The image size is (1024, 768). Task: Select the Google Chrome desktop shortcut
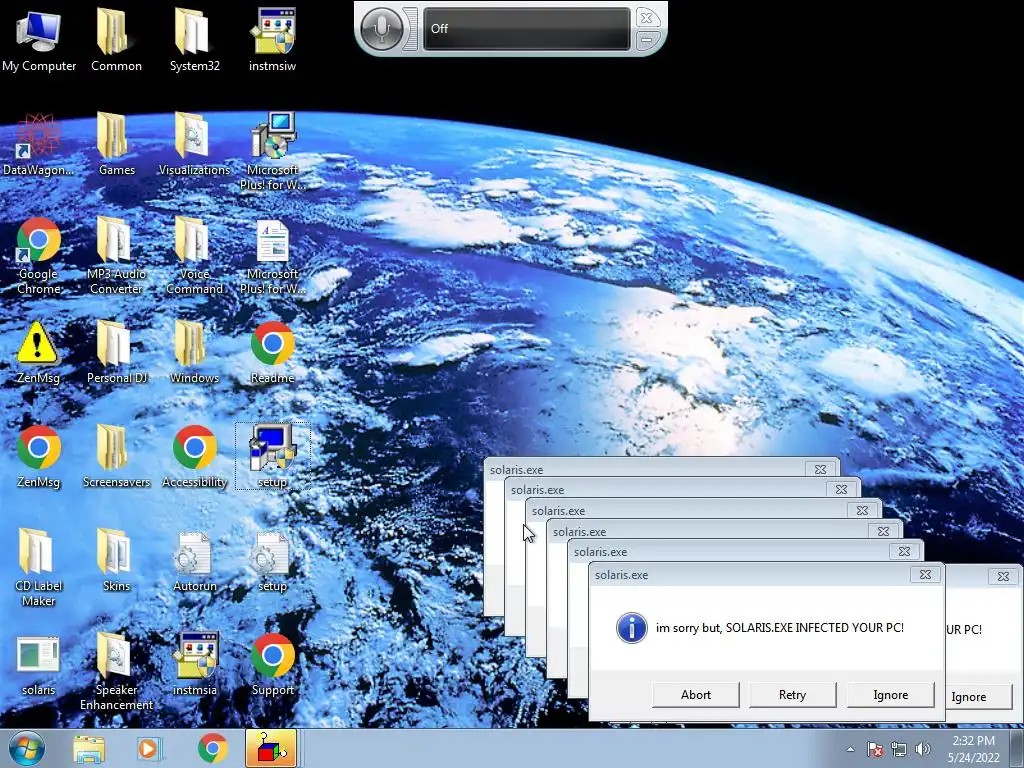point(39,255)
